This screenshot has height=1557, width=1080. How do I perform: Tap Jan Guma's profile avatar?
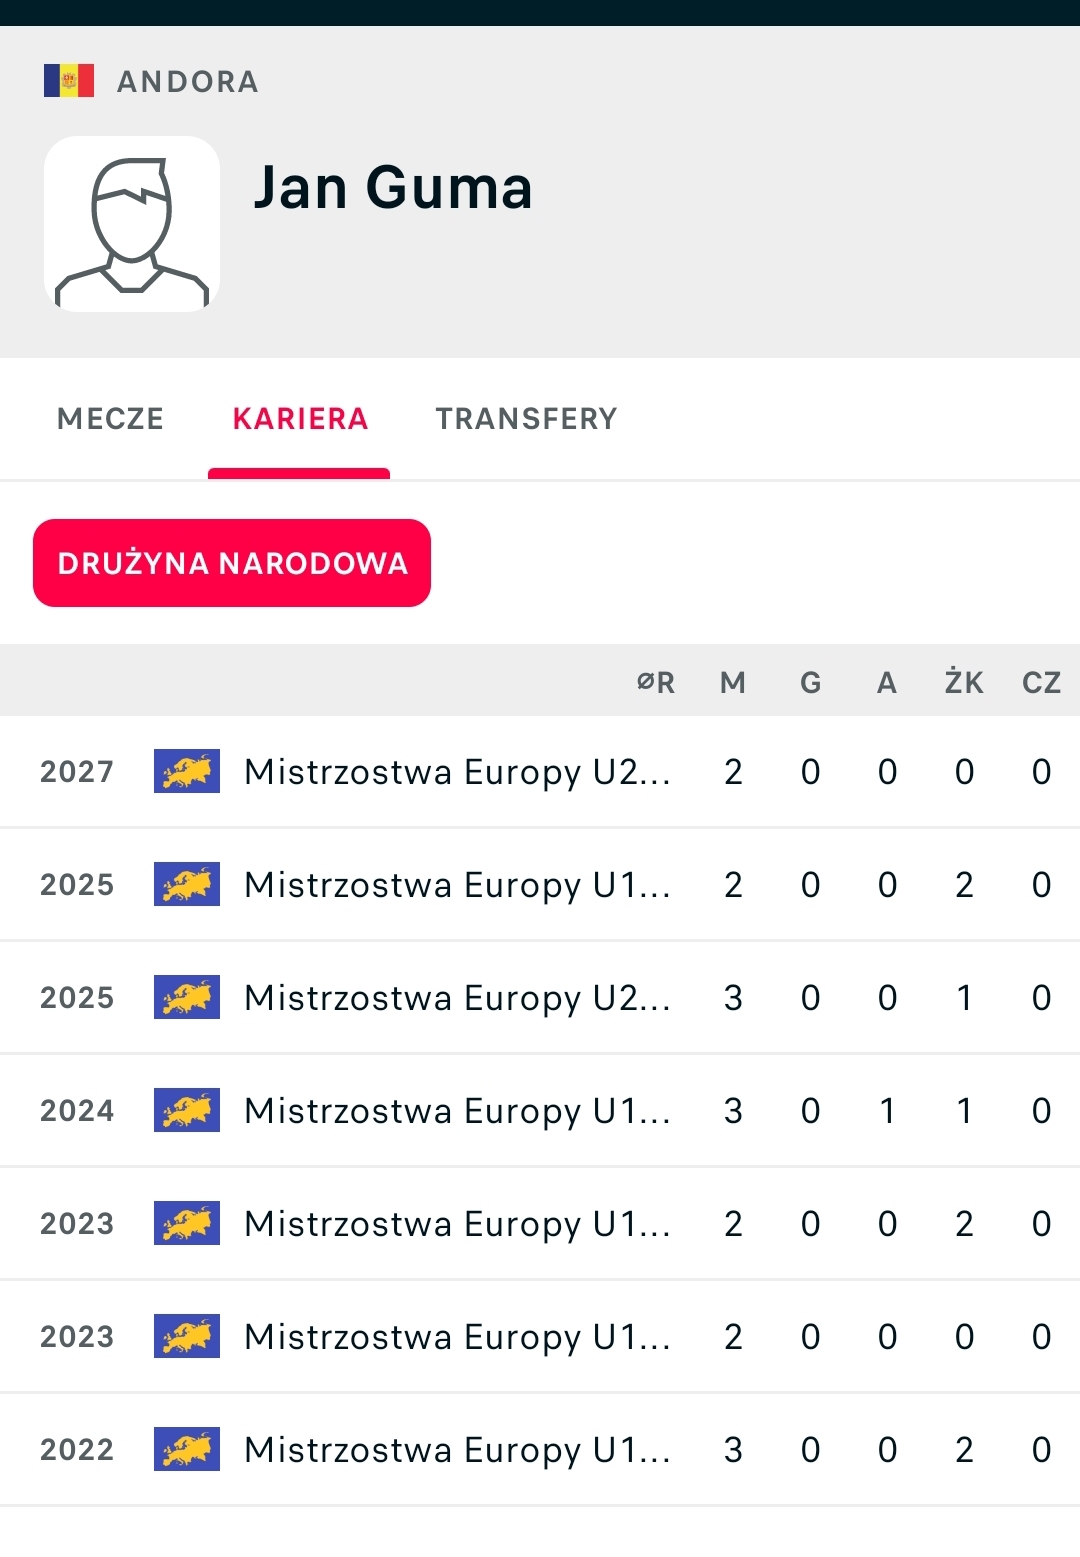pos(132,224)
